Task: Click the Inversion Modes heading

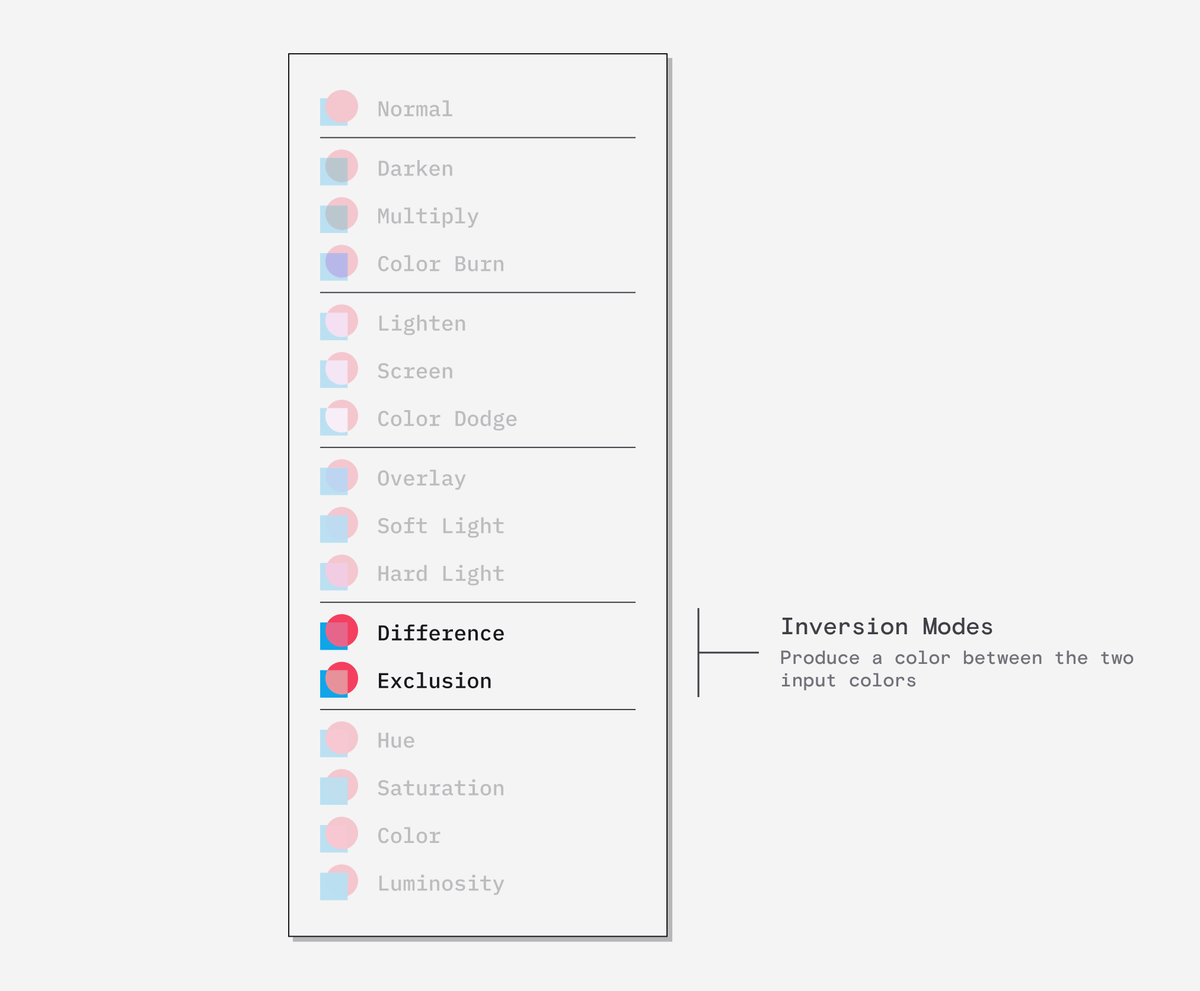Action: click(886, 627)
